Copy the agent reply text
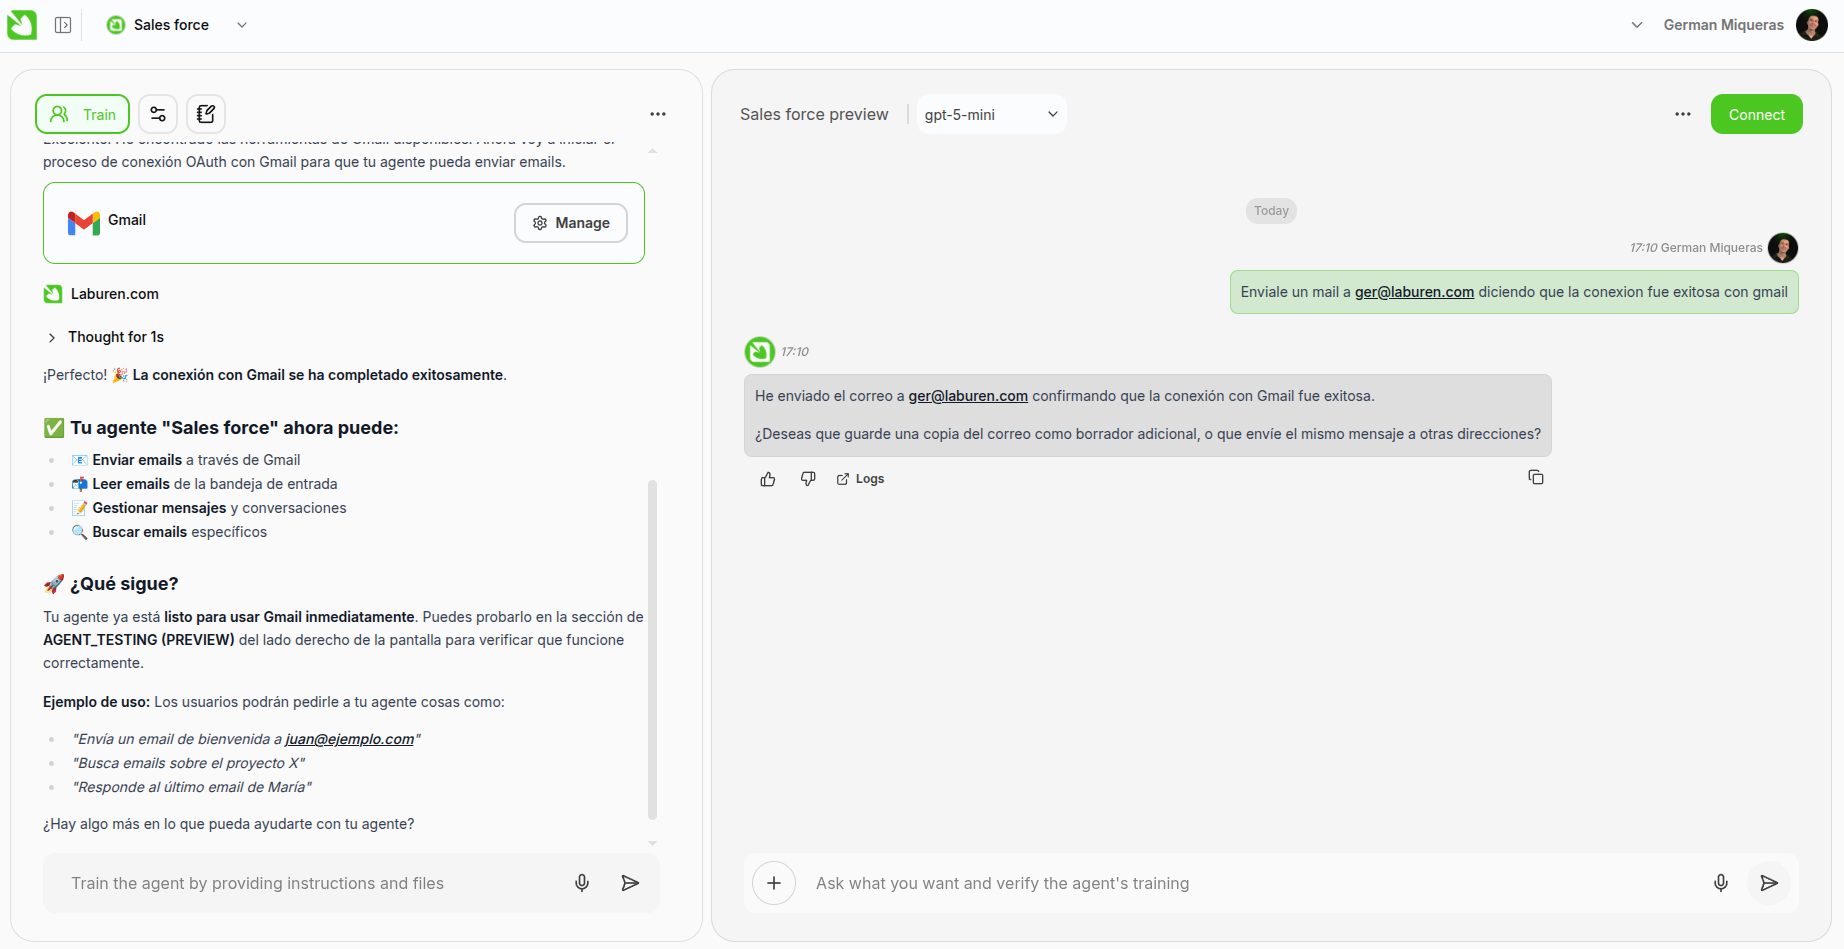Viewport: 1844px width, 949px height. (1536, 478)
